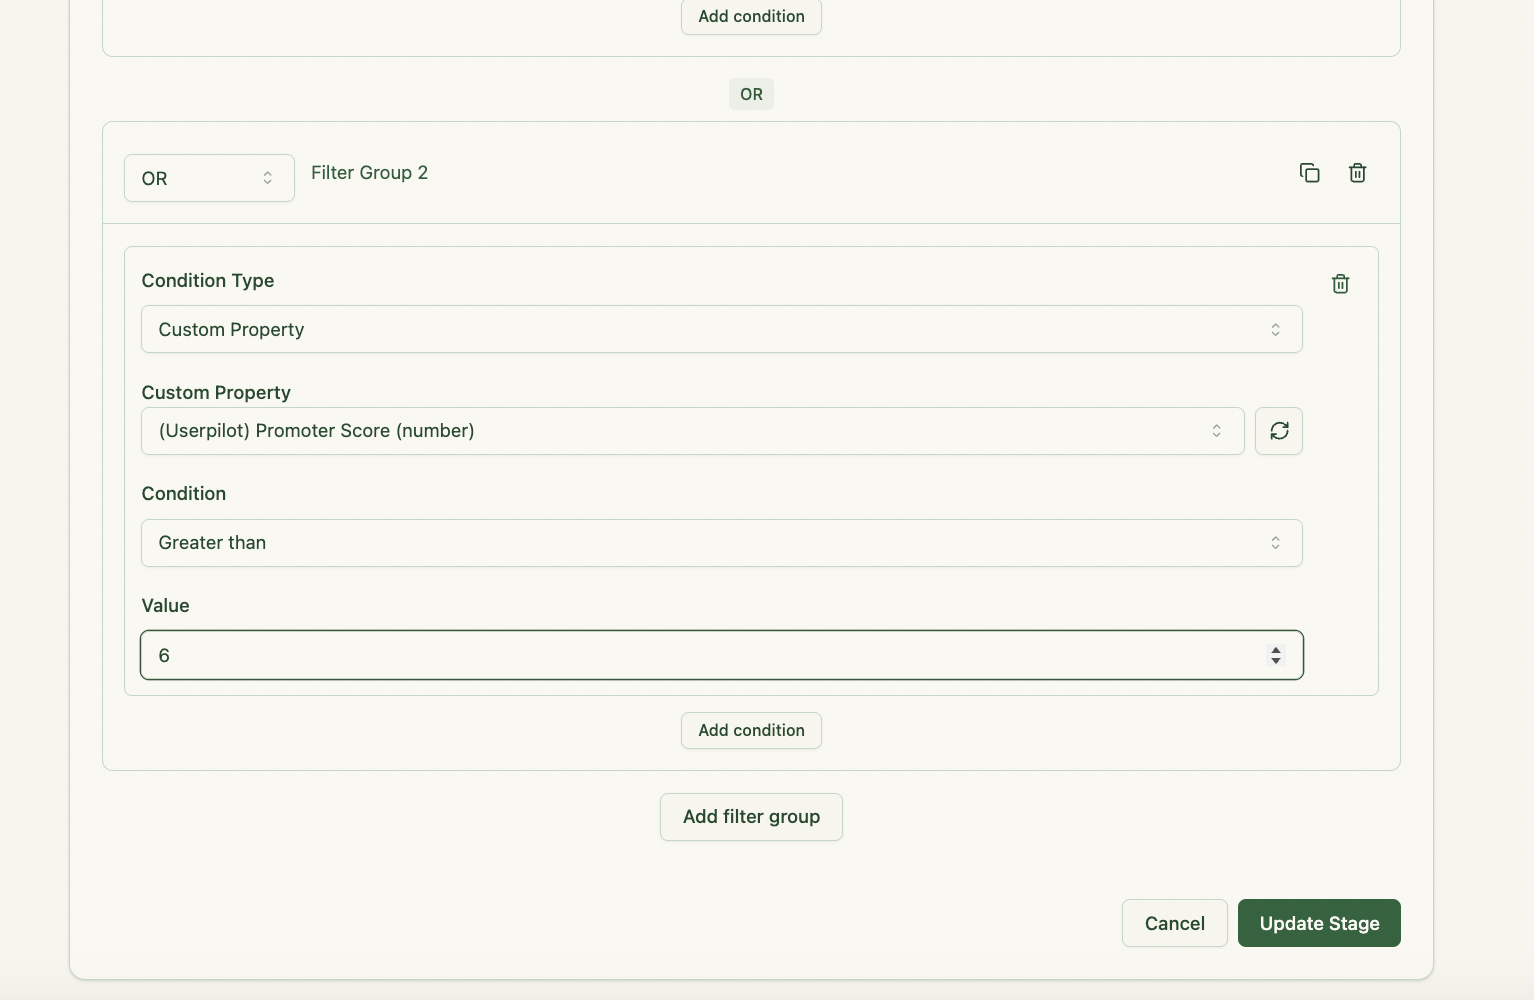Select the OR badge between filter groups
The image size is (1534, 1000).
click(x=751, y=93)
